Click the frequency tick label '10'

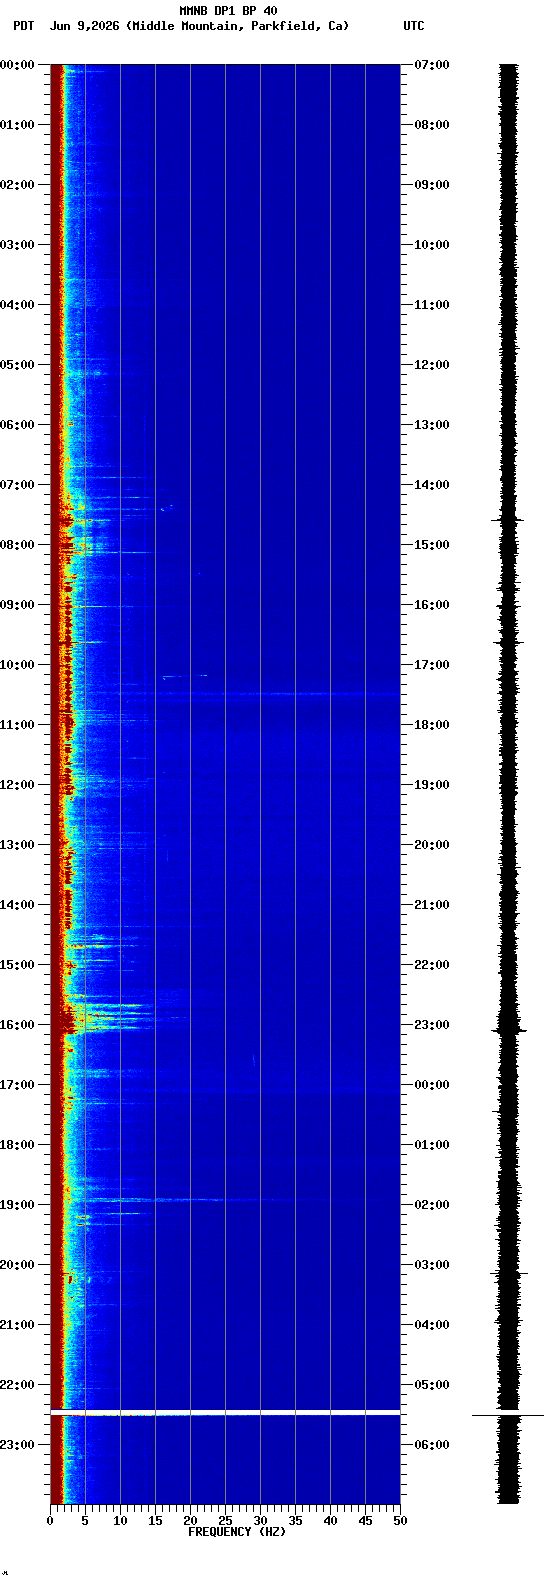tap(120, 1522)
